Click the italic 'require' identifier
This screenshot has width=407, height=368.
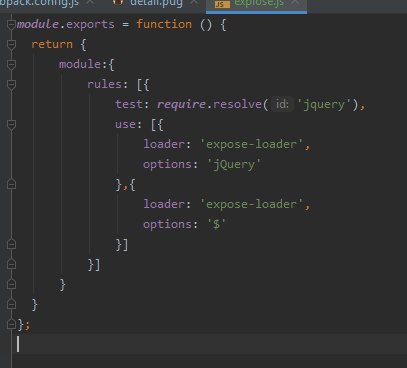click(181, 104)
